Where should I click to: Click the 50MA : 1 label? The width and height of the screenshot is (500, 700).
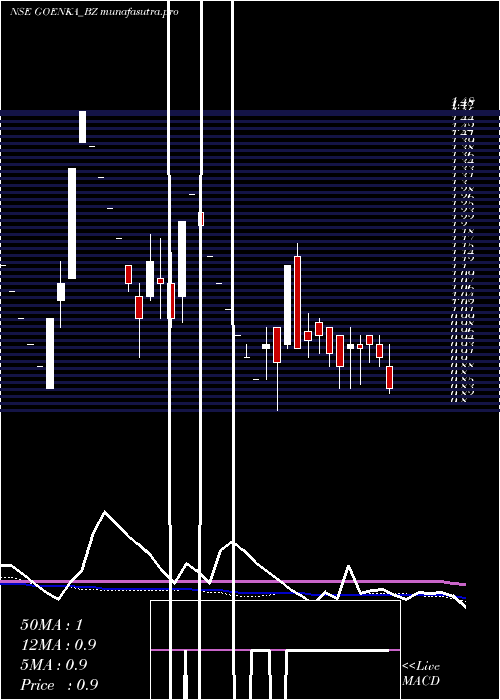51,625
